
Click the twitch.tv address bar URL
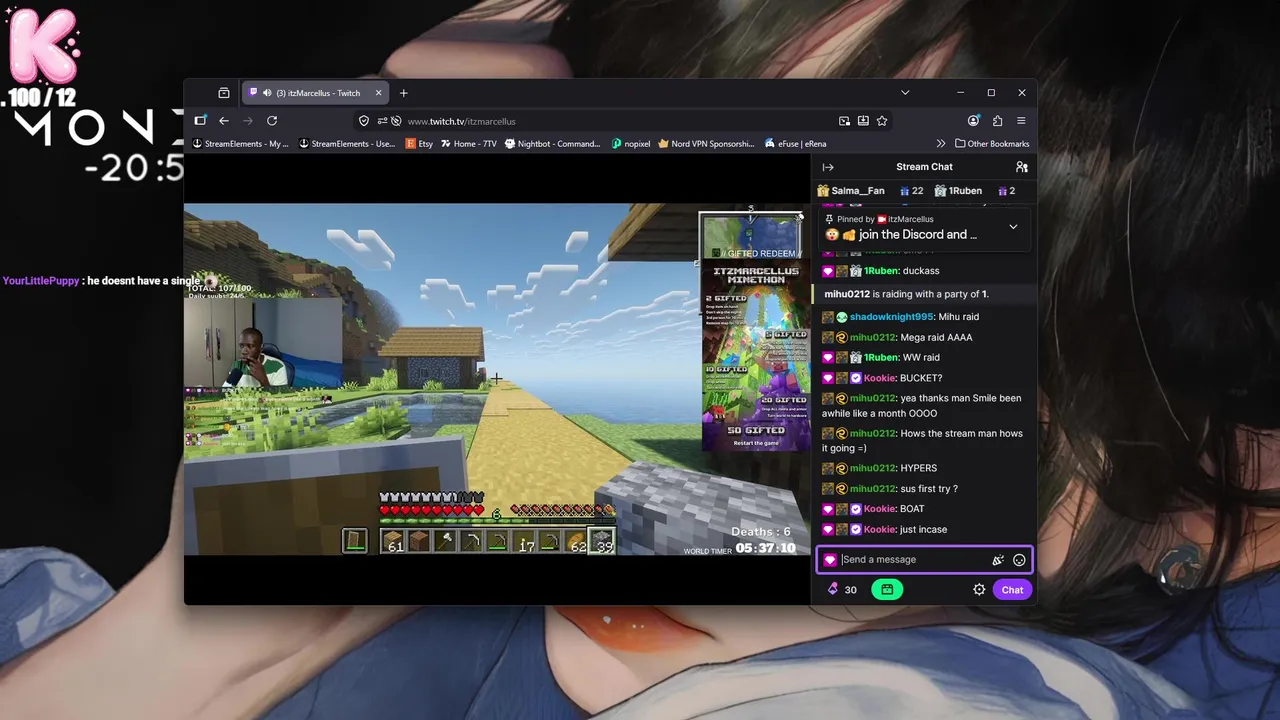(461, 121)
